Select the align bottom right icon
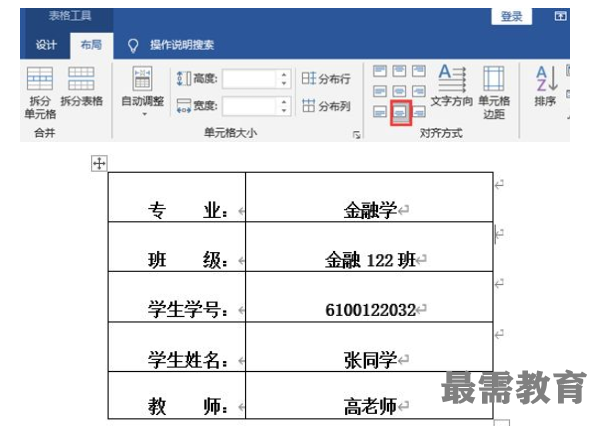This screenshot has width=593, height=427. click(x=419, y=112)
